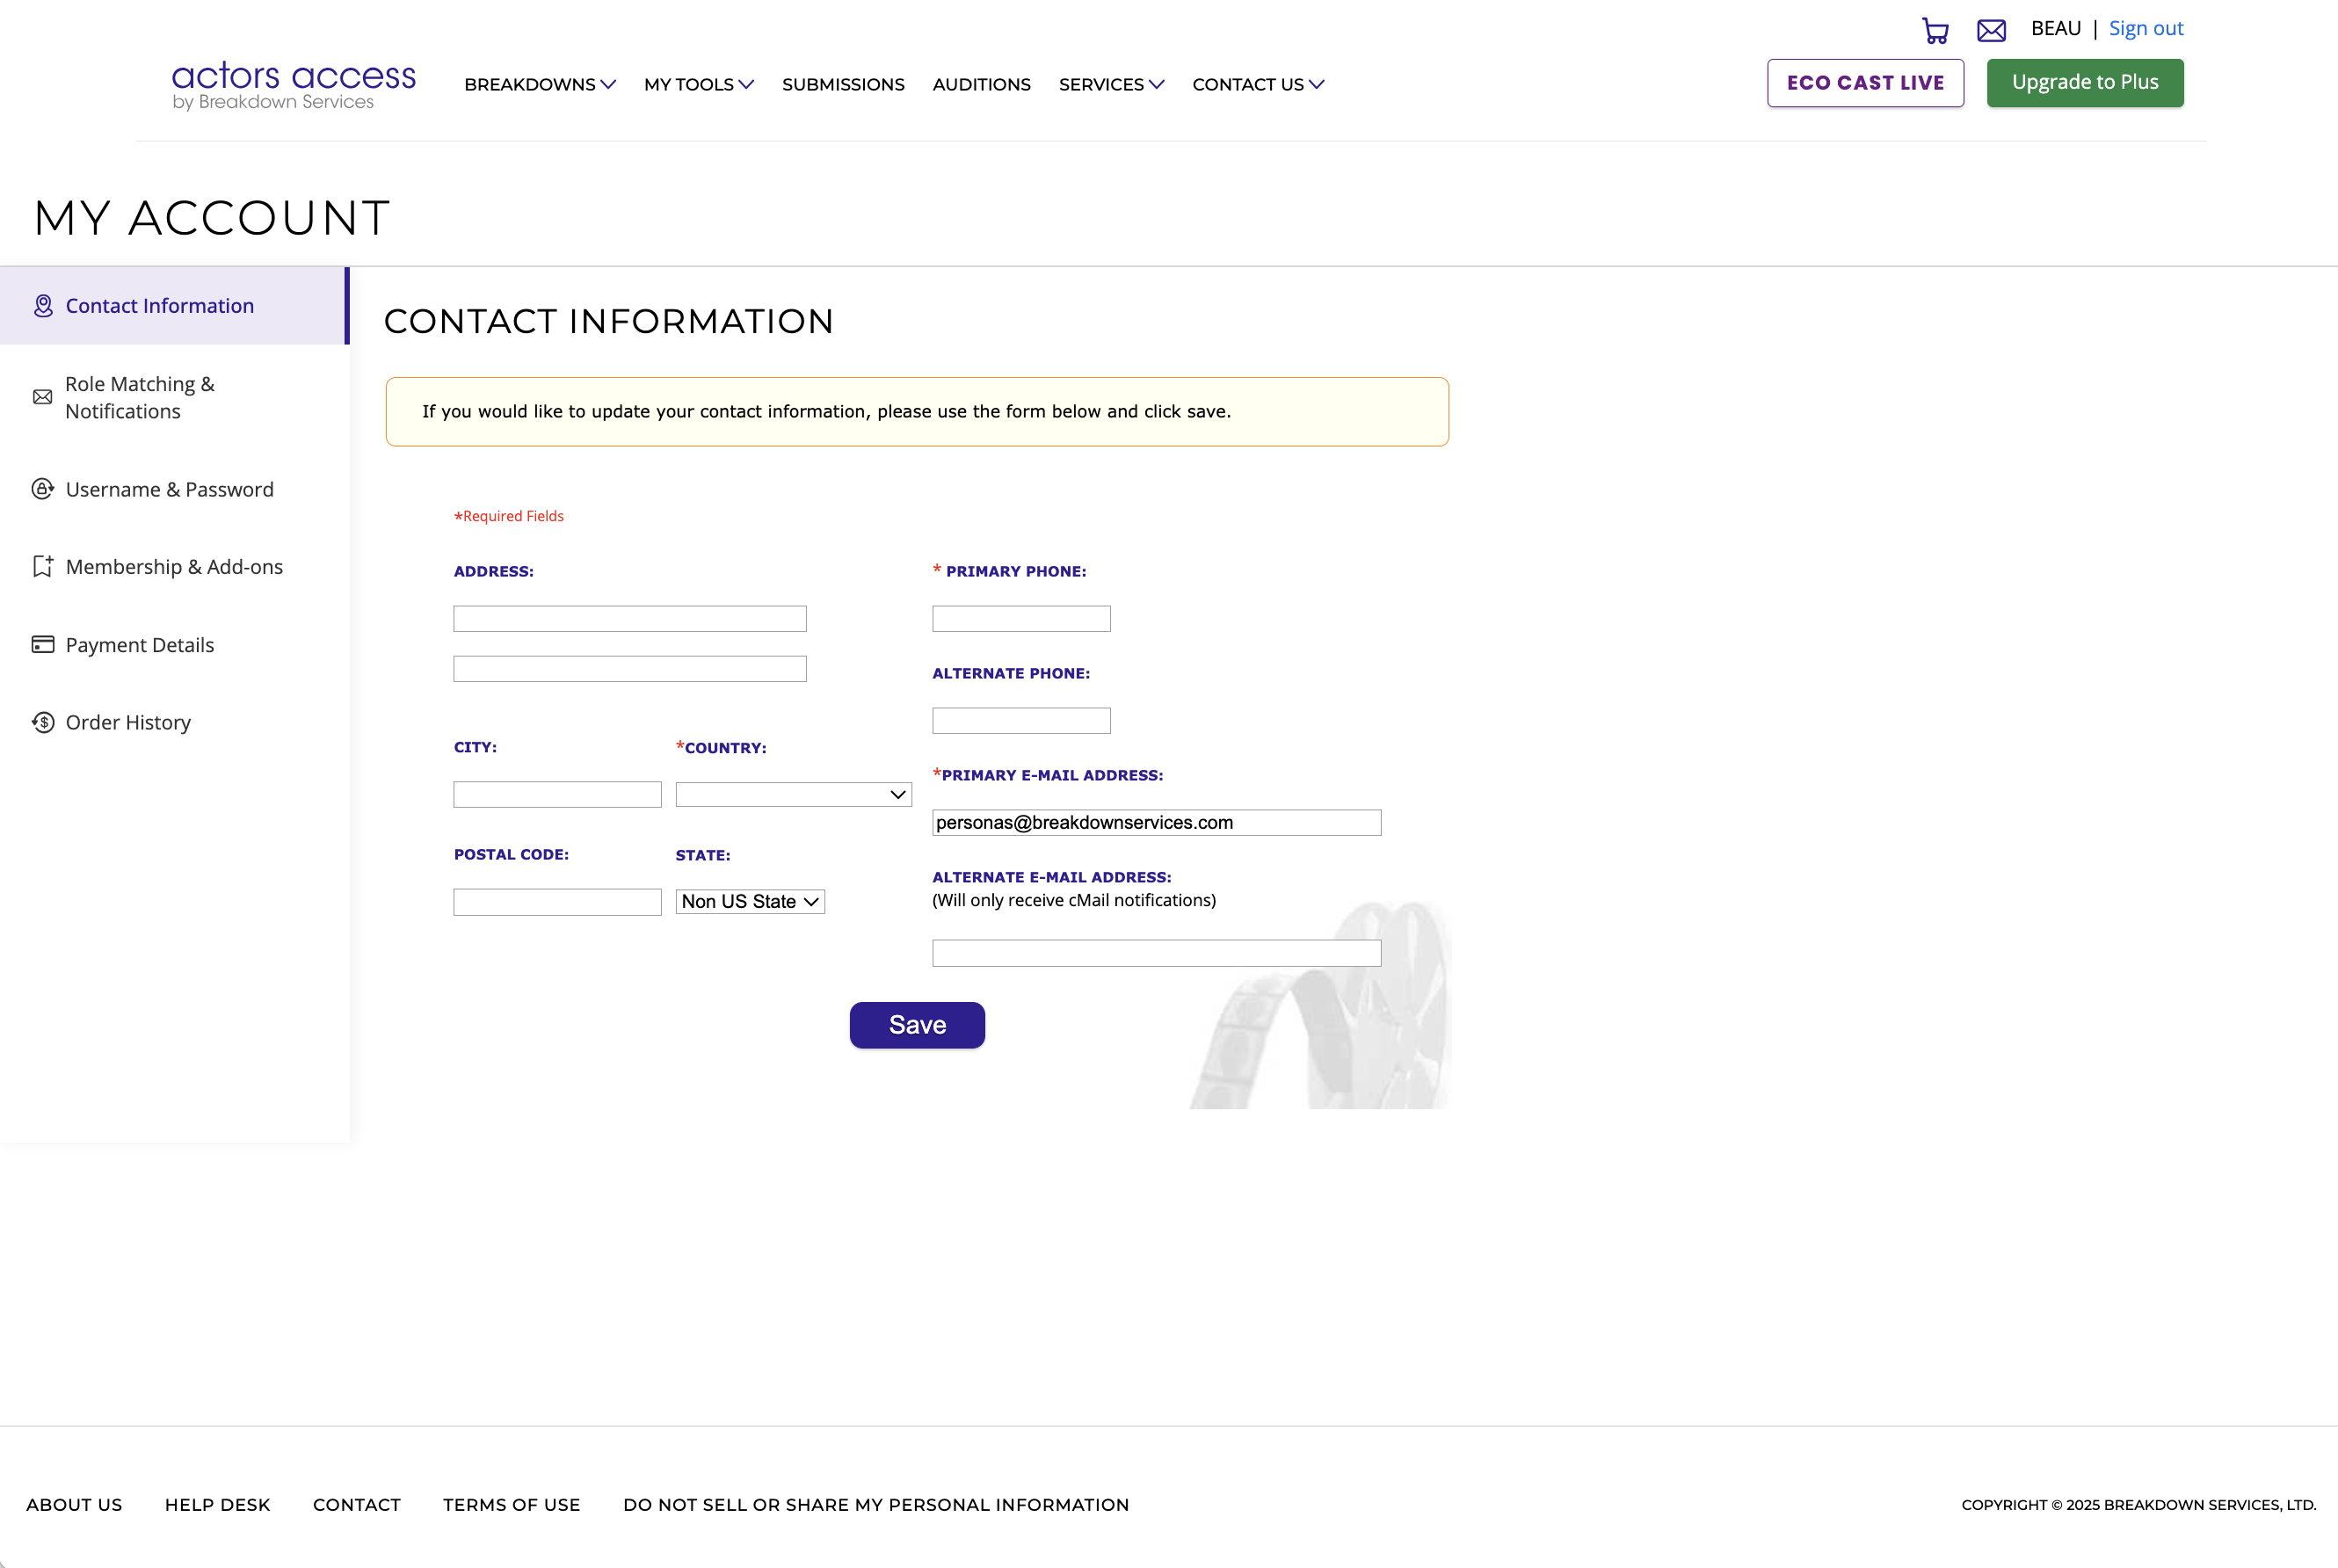The image size is (2338, 1568).
Task: Open the Non US State dropdown
Action: (749, 902)
